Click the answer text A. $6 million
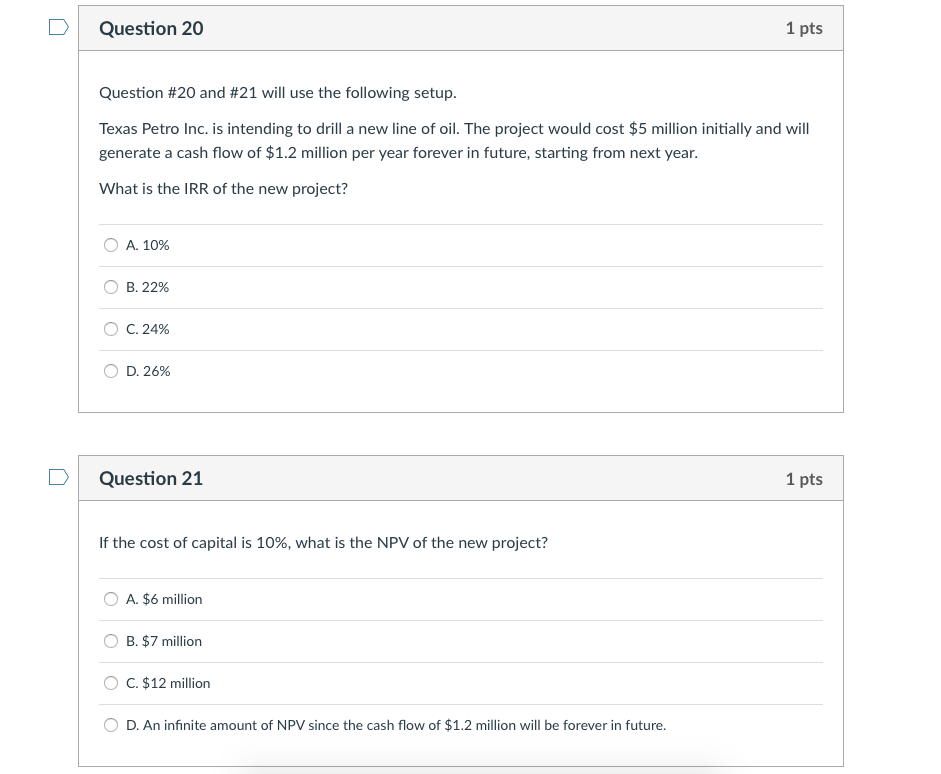This screenshot has height=774, width=941. point(164,599)
